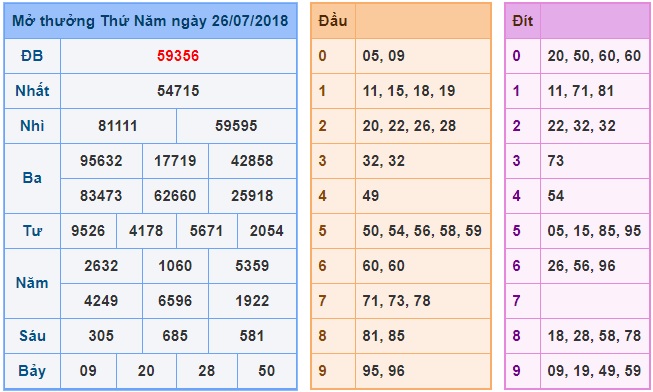Click the Nhì prize number 81111
This screenshot has height=392, width=653.
[117, 126]
